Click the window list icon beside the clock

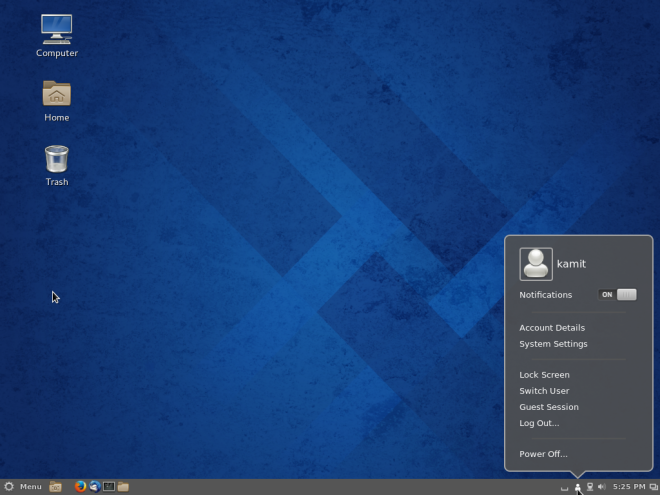pos(654,487)
